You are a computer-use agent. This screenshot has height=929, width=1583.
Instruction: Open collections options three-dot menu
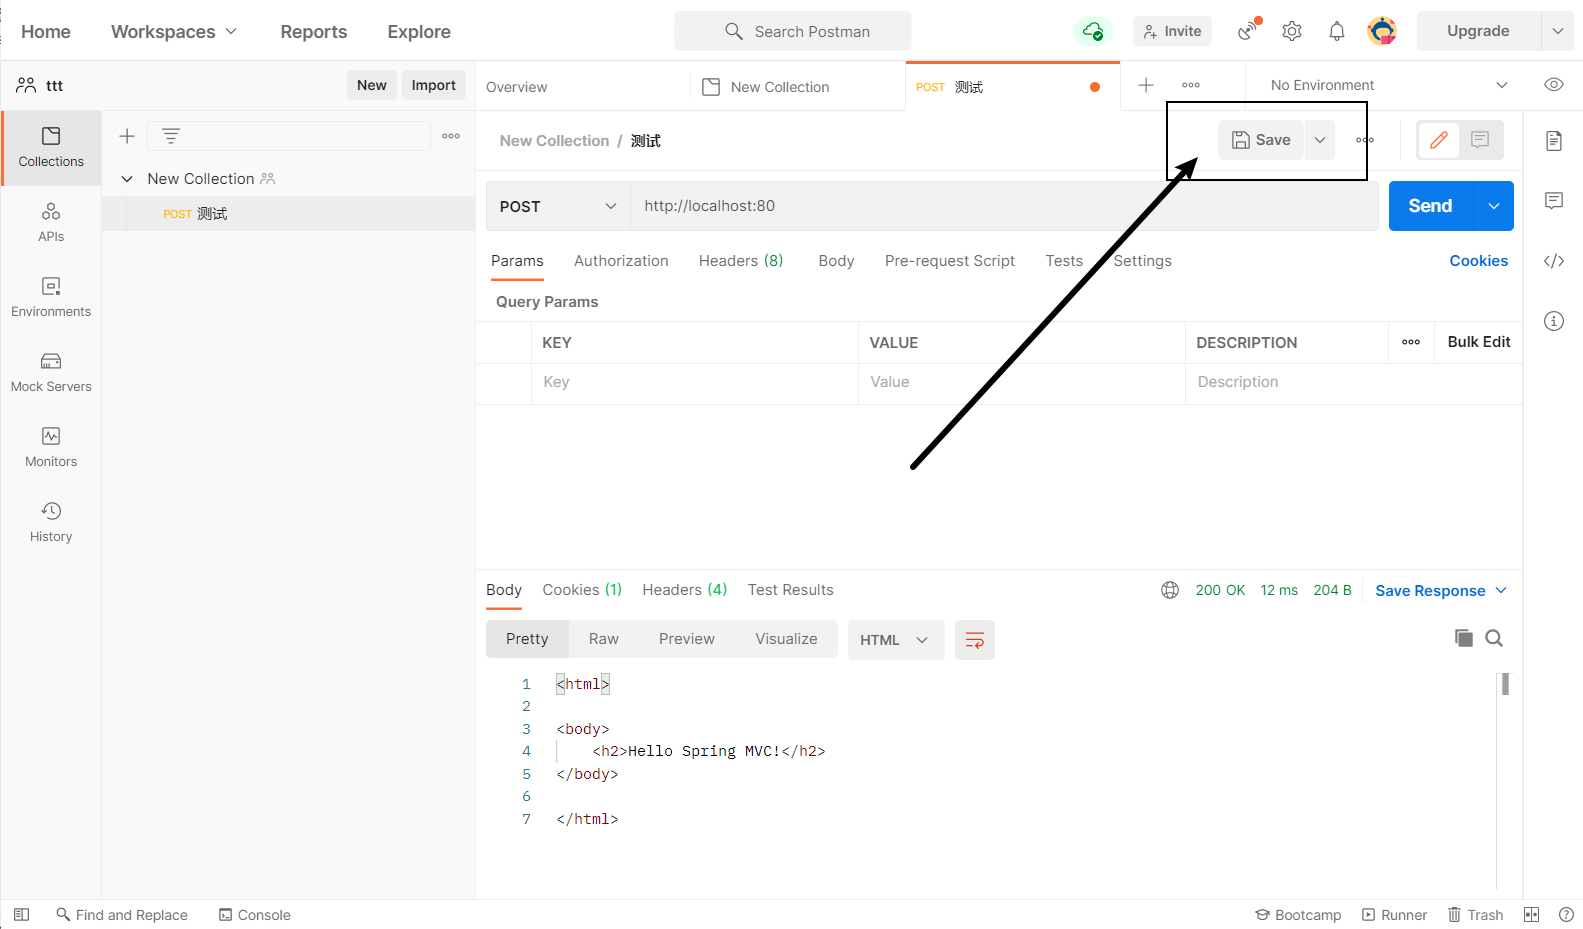coord(451,136)
